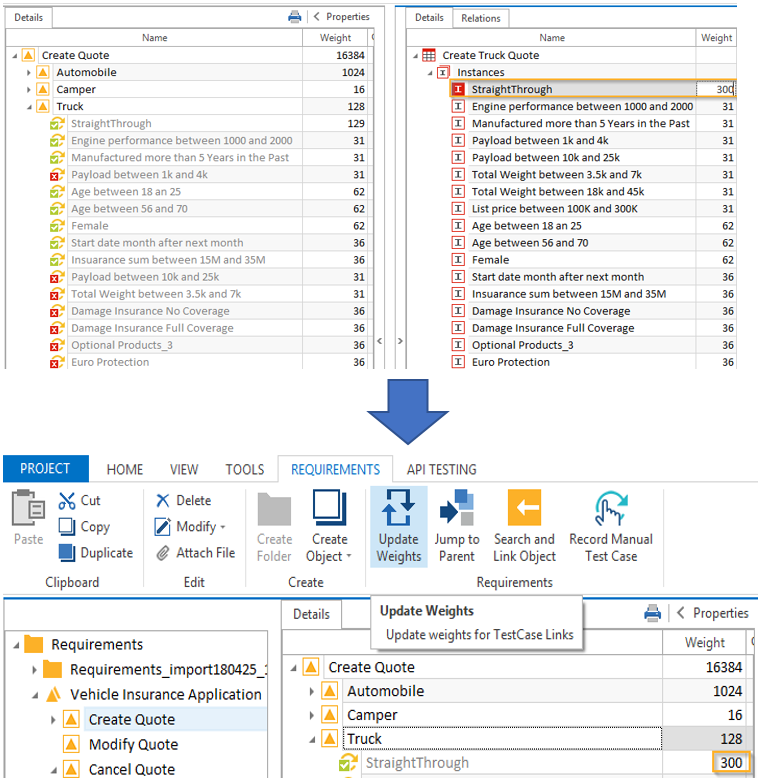Click the Duplicate icon in Clipboard
The image size is (764, 780).
(x=67, y=553)
